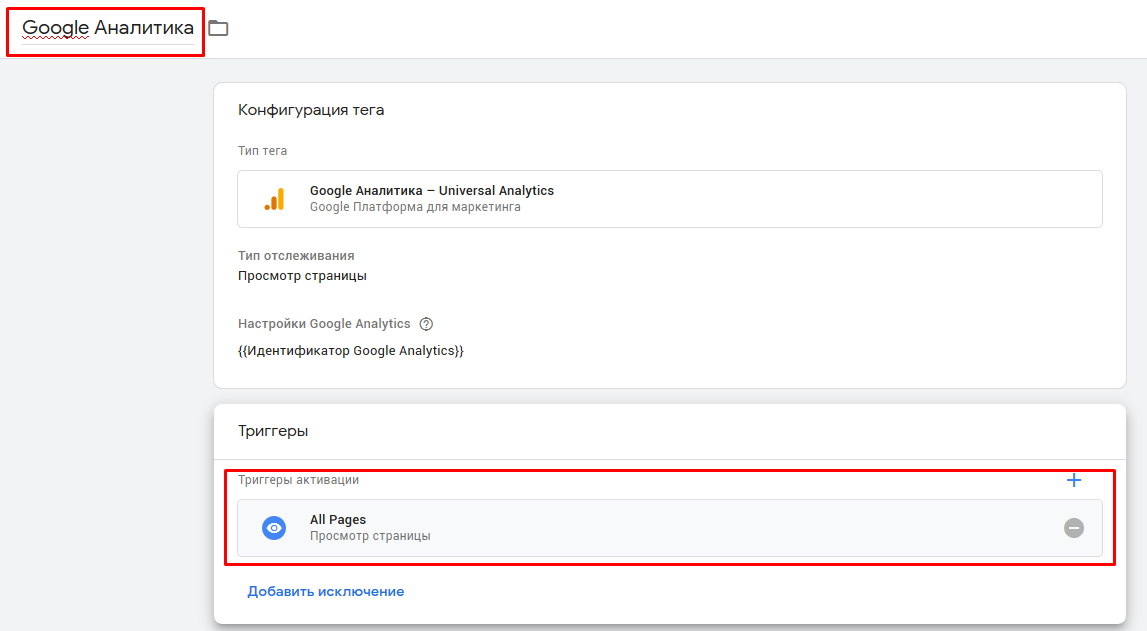Open the folder icon beside the tag name
Viewport: 1147px width, 631px height.
(218, 29)
